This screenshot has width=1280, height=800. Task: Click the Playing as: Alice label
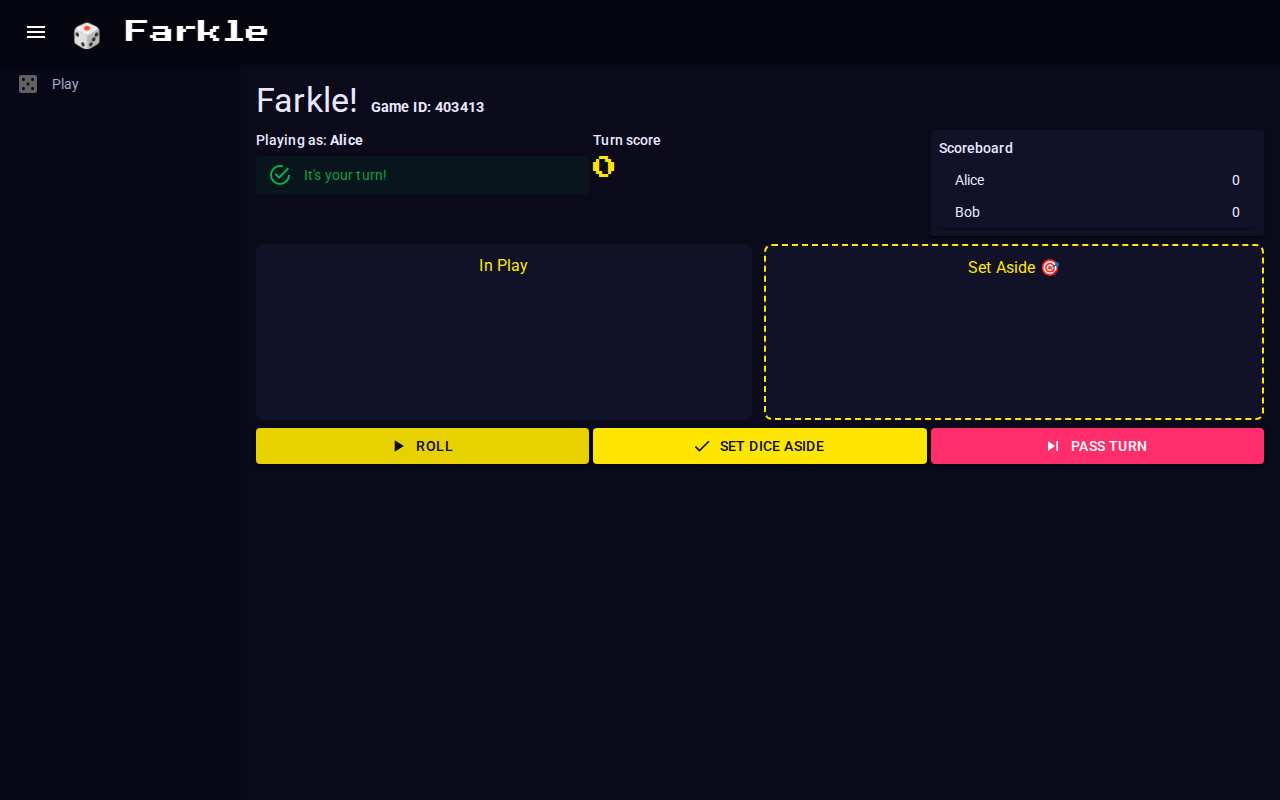309,140
